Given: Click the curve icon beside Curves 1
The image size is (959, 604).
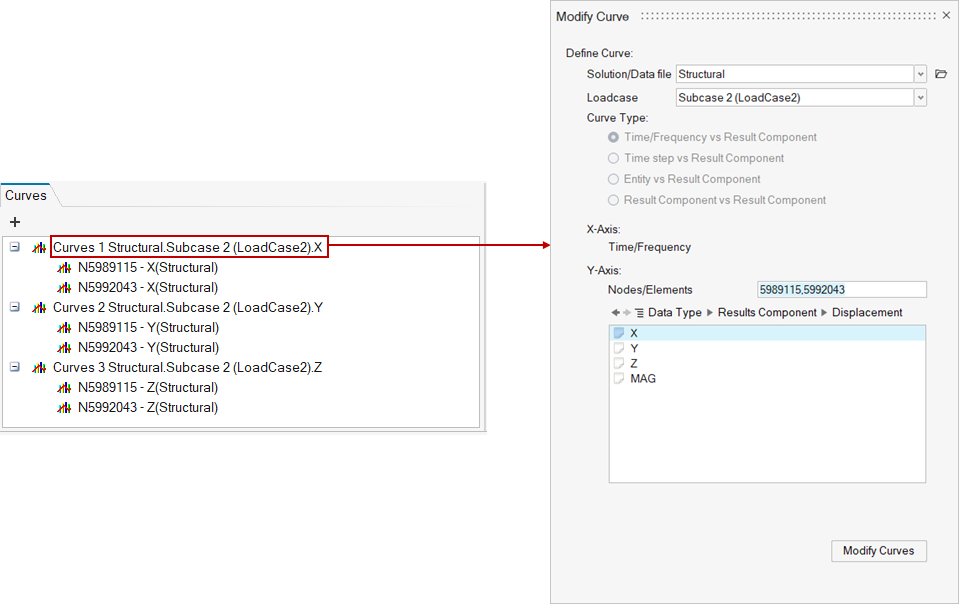Looking at the screenshot, I should (x=39, y=247).
